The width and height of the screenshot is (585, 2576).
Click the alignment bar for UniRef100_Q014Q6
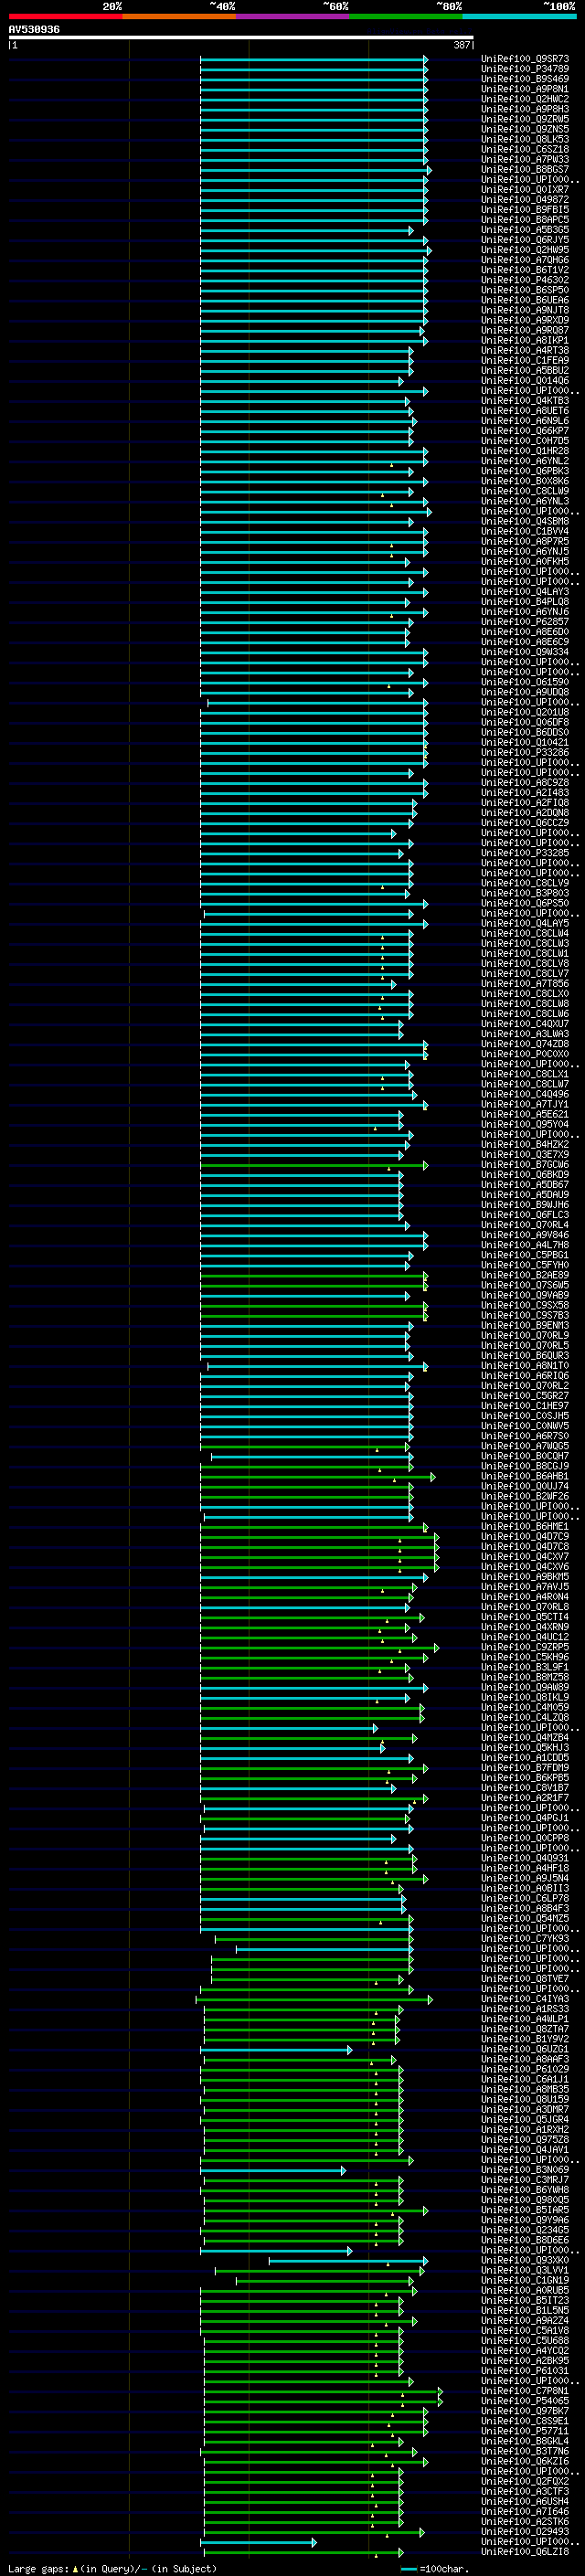[302, 381]
